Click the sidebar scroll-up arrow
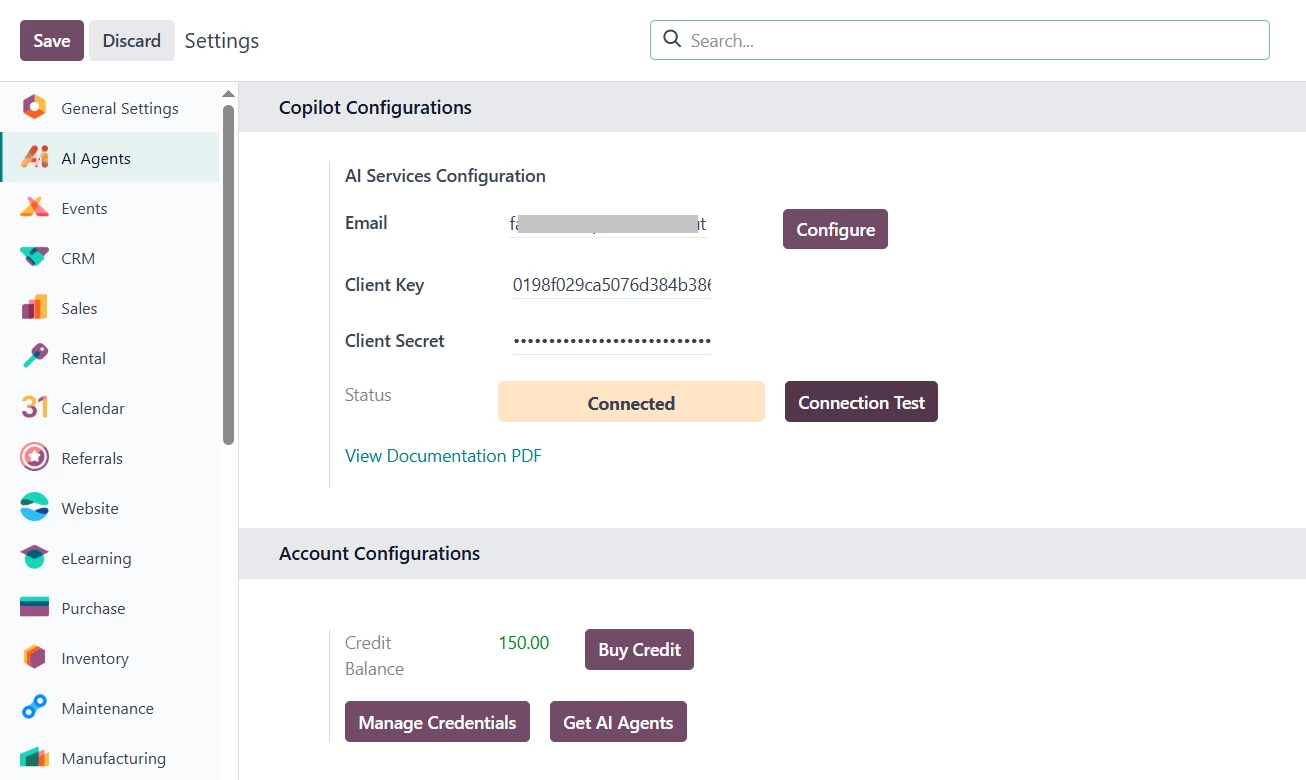 point(229,94)
